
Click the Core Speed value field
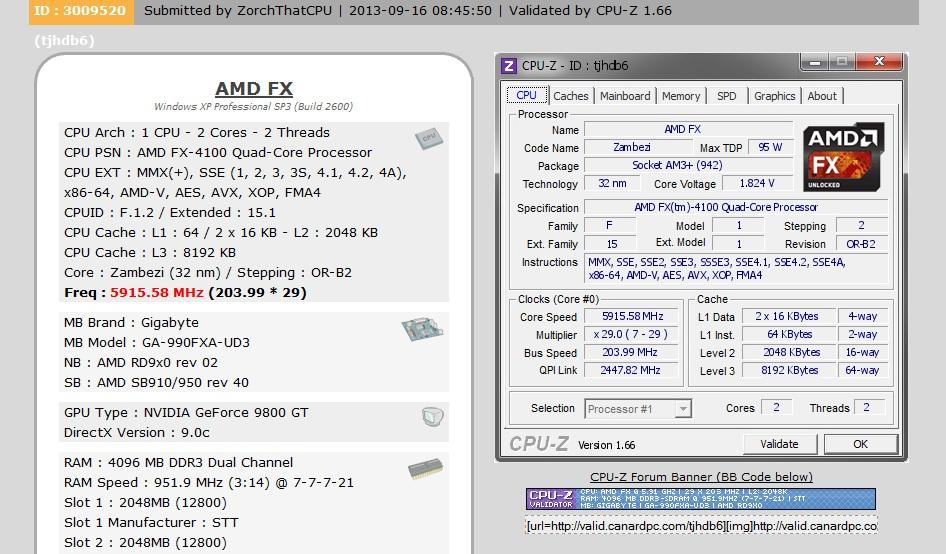pyautogui.click(x=632, y=316)
